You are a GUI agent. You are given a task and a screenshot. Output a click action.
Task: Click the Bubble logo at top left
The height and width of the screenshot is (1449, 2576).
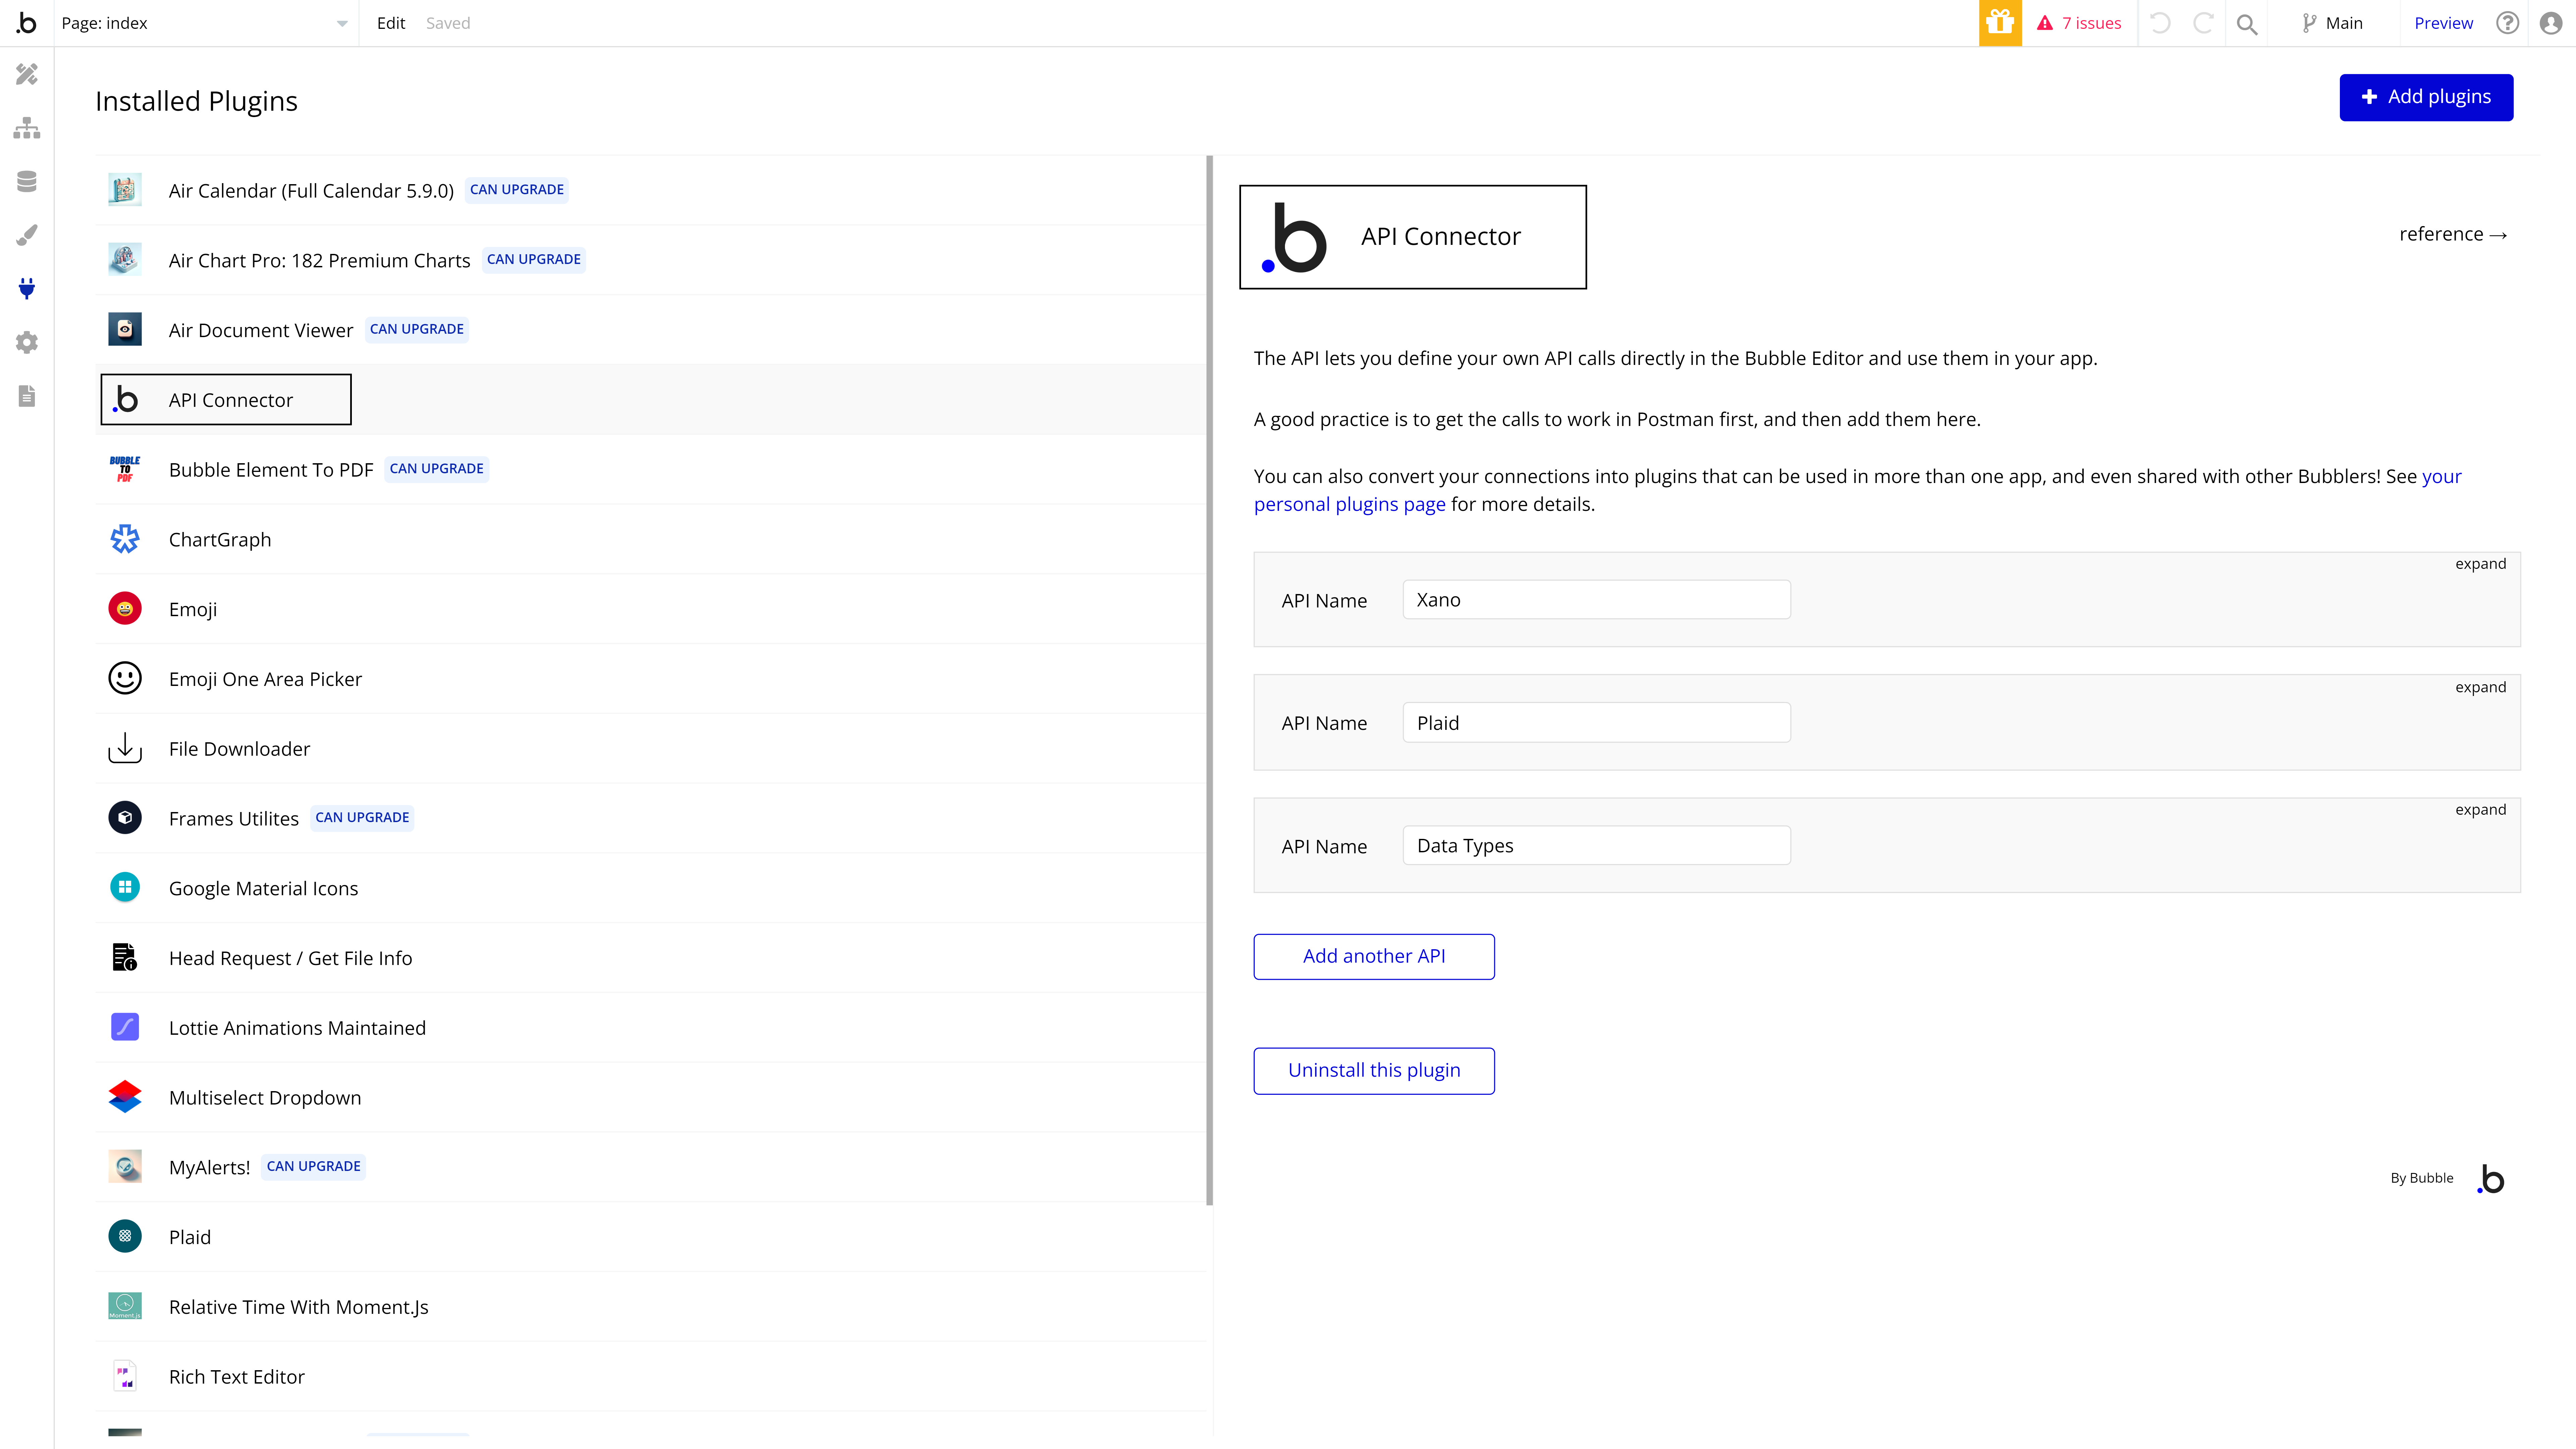27,23
